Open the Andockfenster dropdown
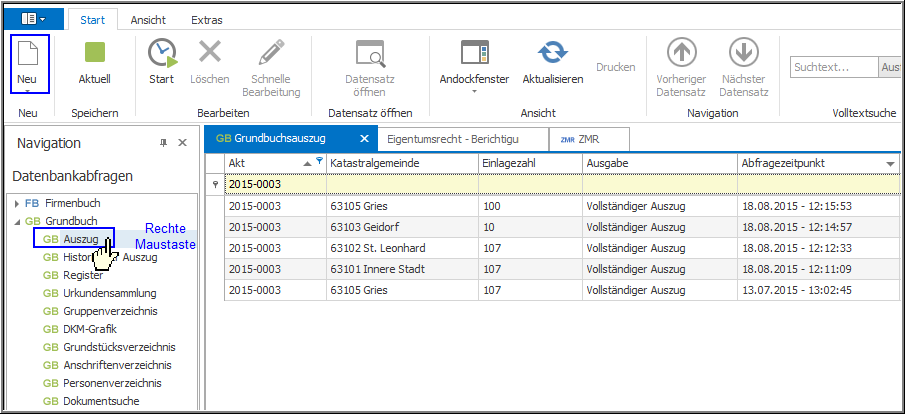The image size is (905, 414). tap(474, 91)
